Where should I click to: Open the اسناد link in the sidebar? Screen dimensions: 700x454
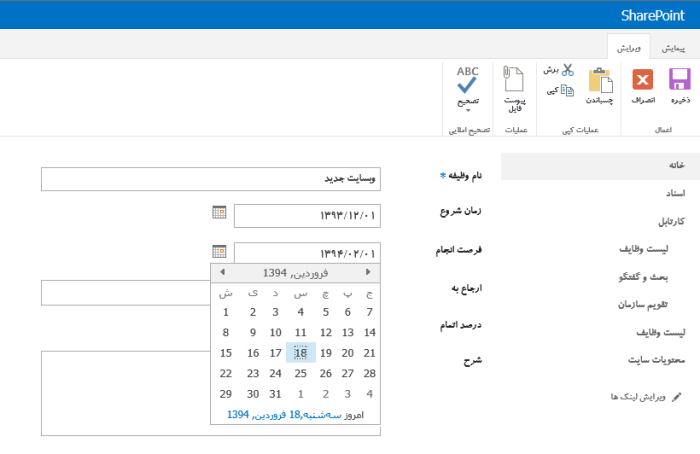pyautogui.click(x=675, y=193)
